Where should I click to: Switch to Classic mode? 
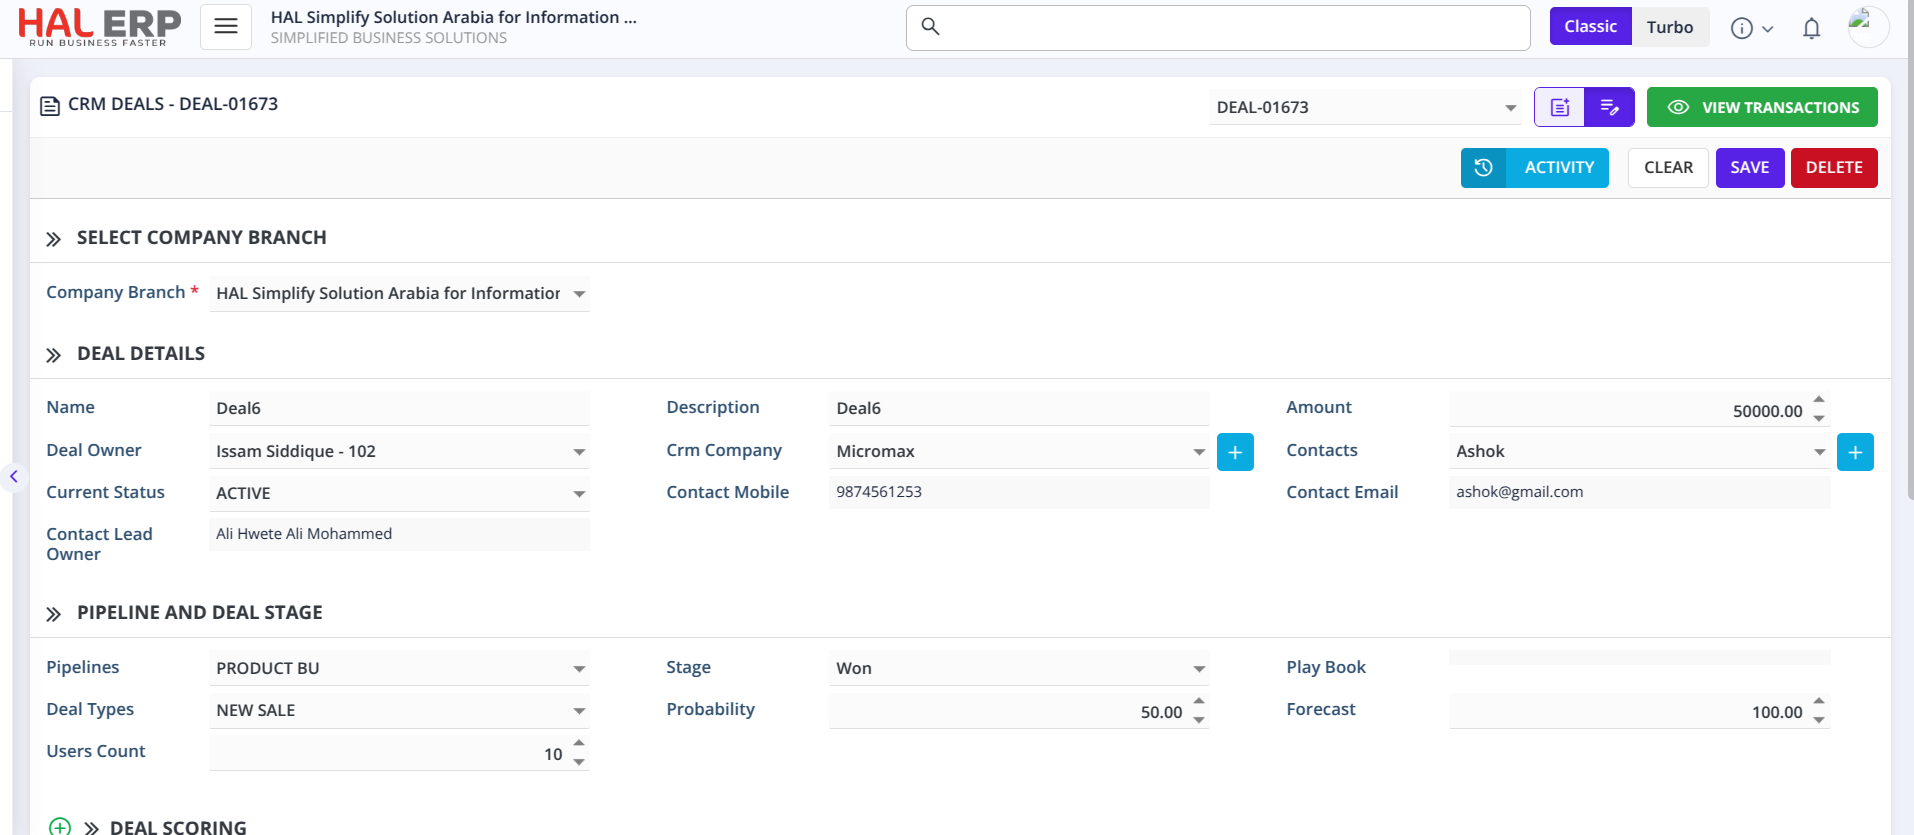coord(1590,27)
